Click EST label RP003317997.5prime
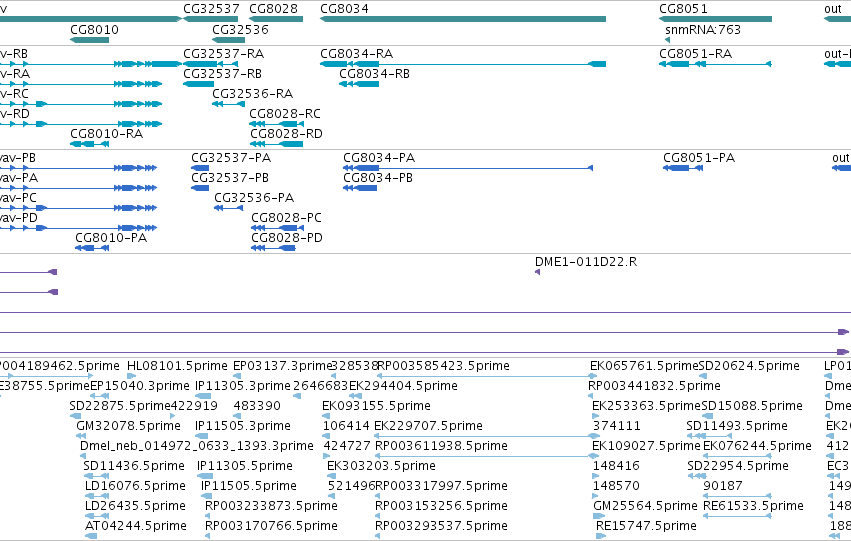851x541 pixels. click(x=441, y=486)
